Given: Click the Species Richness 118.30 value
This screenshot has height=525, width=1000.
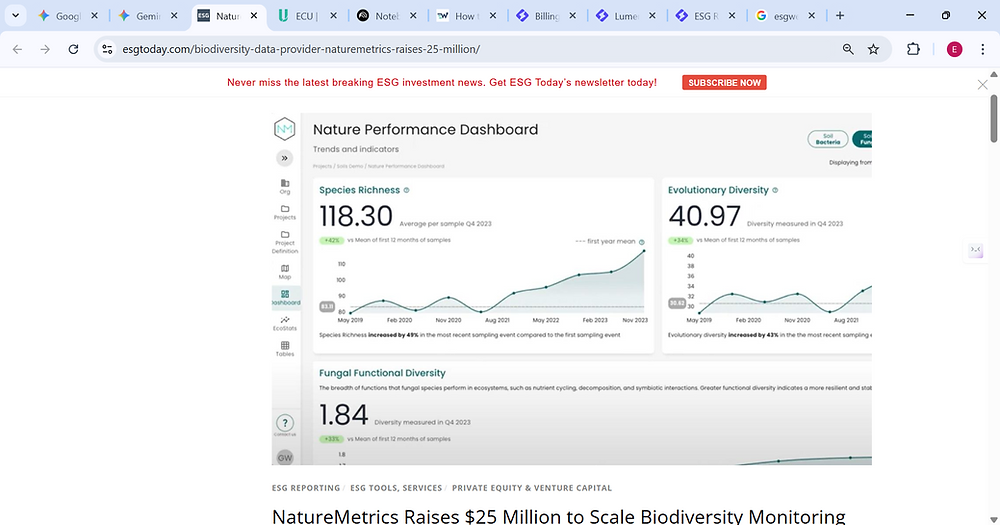Looking at the screenshot, I should tap(356, 216).
